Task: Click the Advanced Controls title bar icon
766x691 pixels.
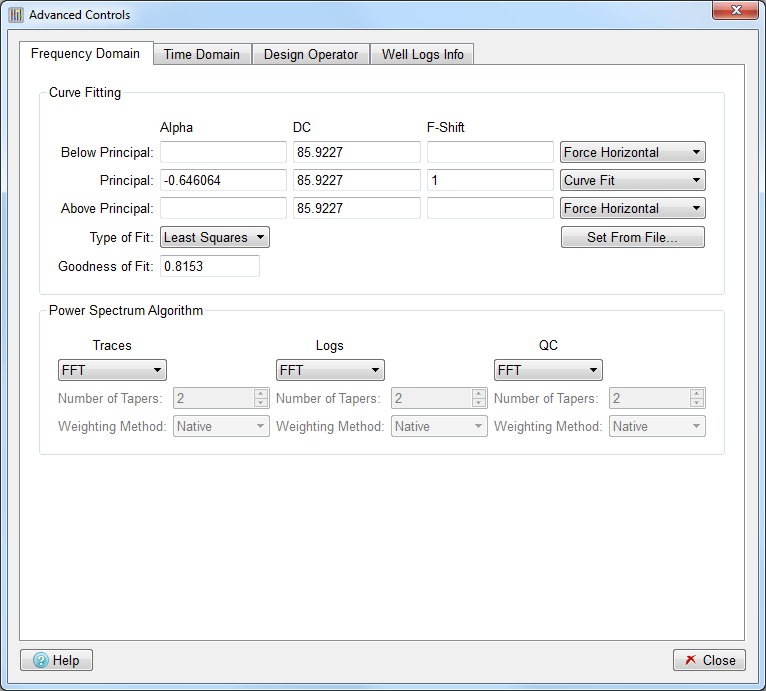Action: coord(16,15)
